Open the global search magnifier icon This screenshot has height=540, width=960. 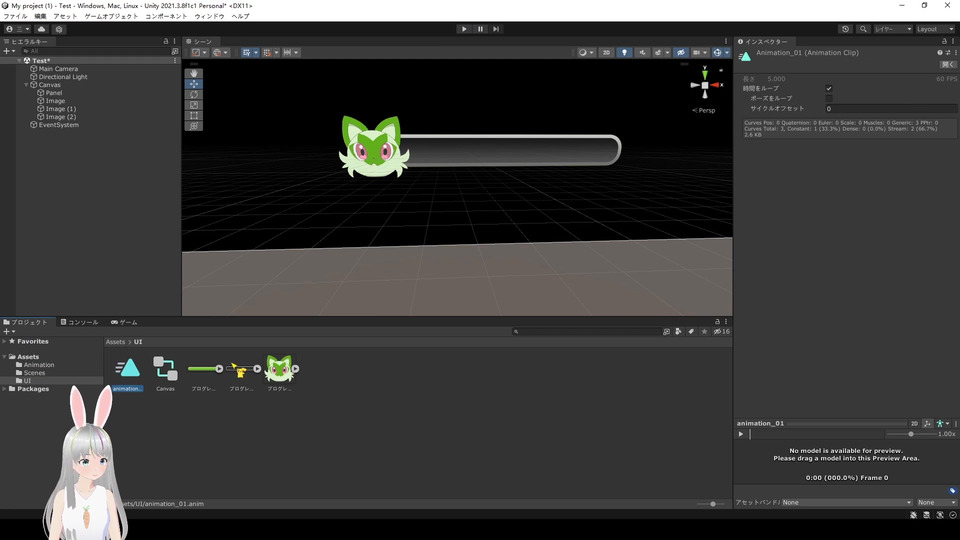pos(863,29)
